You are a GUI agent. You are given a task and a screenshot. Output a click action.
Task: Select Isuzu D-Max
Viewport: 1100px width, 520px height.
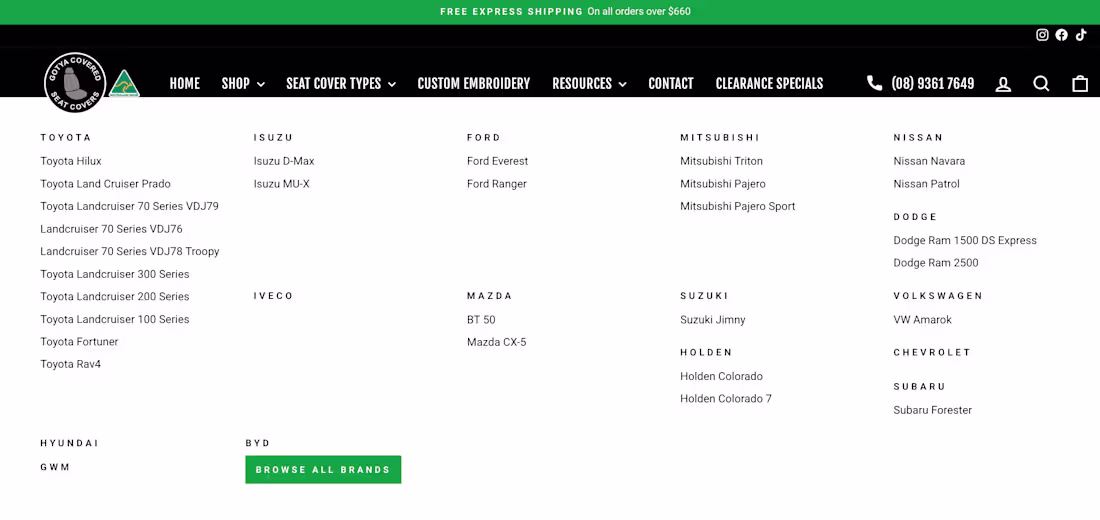coord(284,161)
